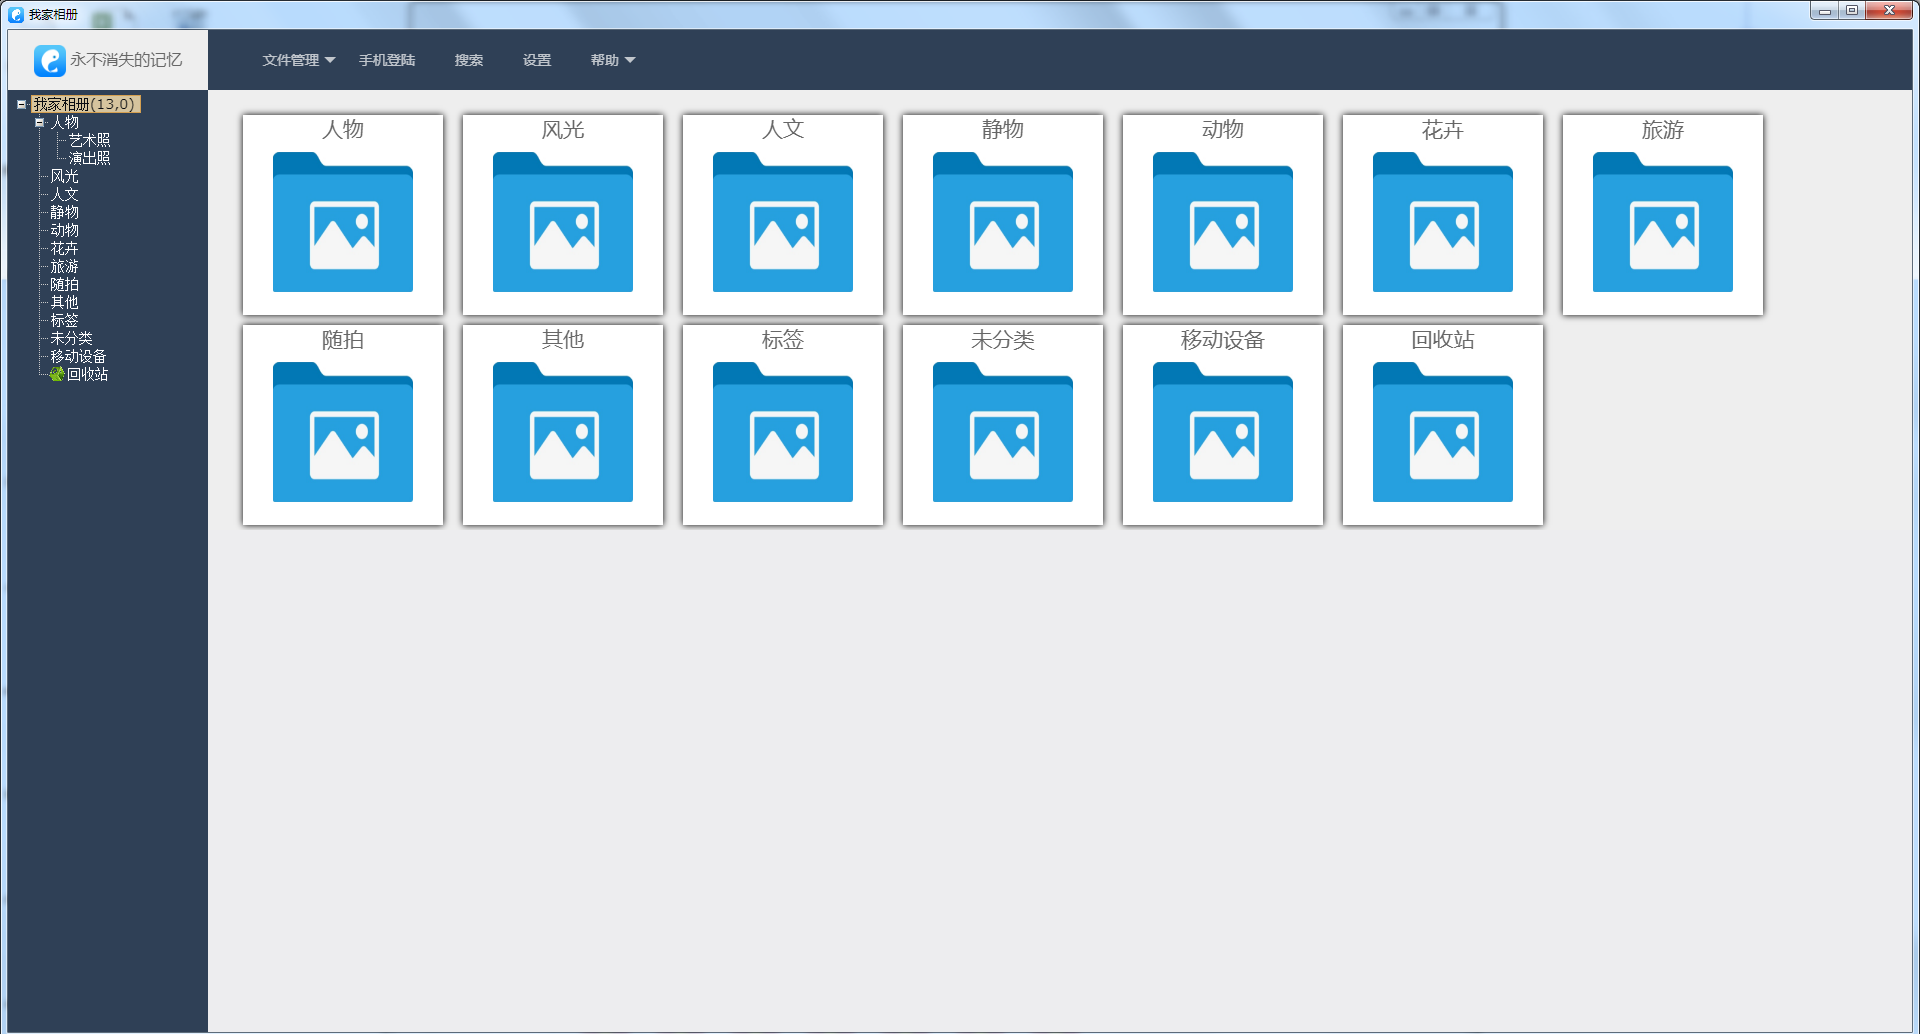Image resolution: width=1920 pixels, height=1034 pixels.
Task: Select 动物 in the sidebar tree
Action: (x=65, y=230)
